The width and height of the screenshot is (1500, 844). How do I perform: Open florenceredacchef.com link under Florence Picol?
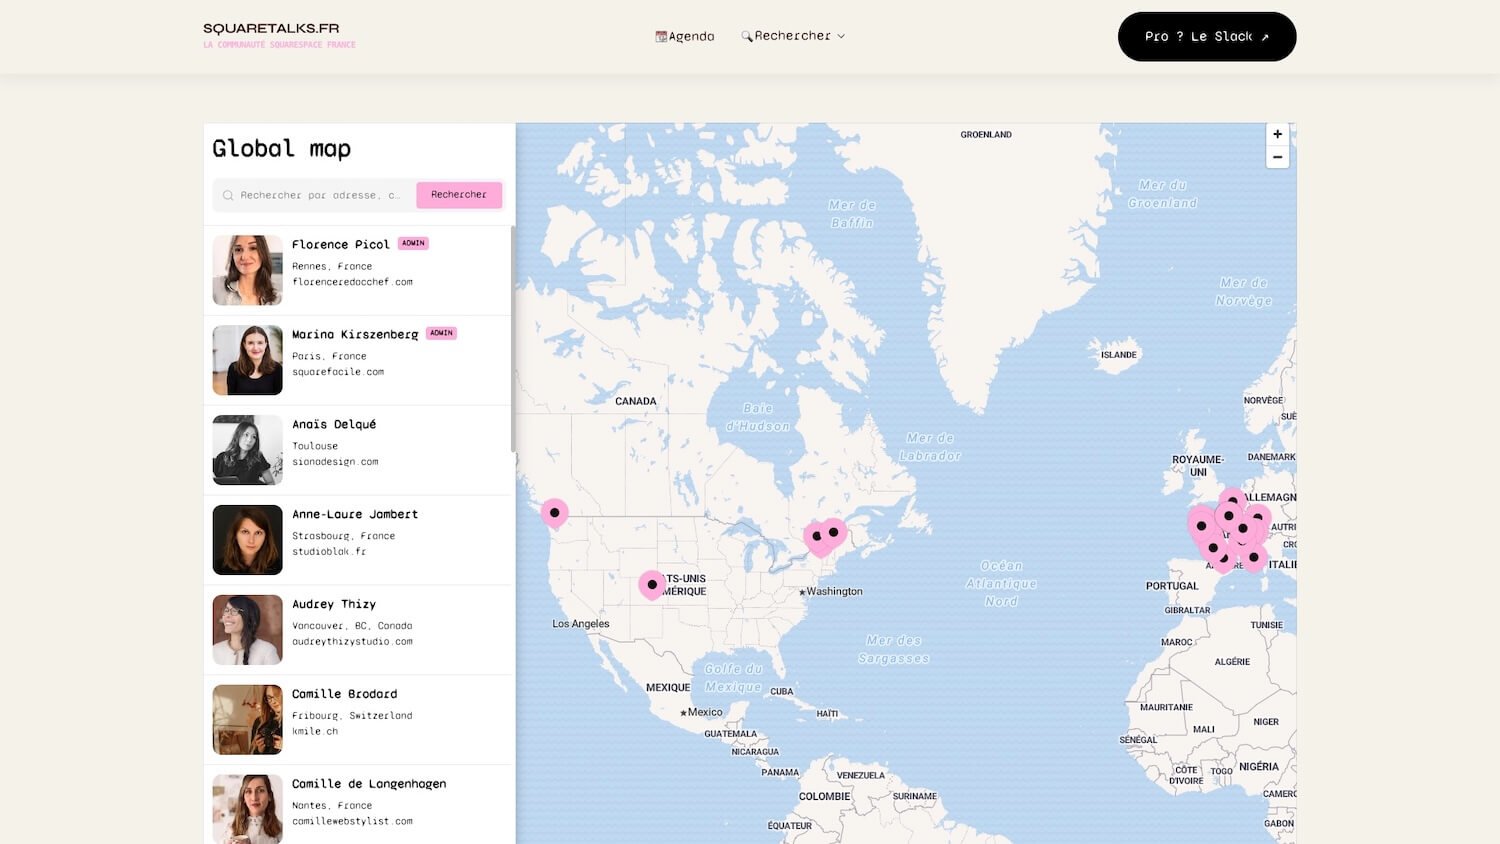click(x=352, y=282)
